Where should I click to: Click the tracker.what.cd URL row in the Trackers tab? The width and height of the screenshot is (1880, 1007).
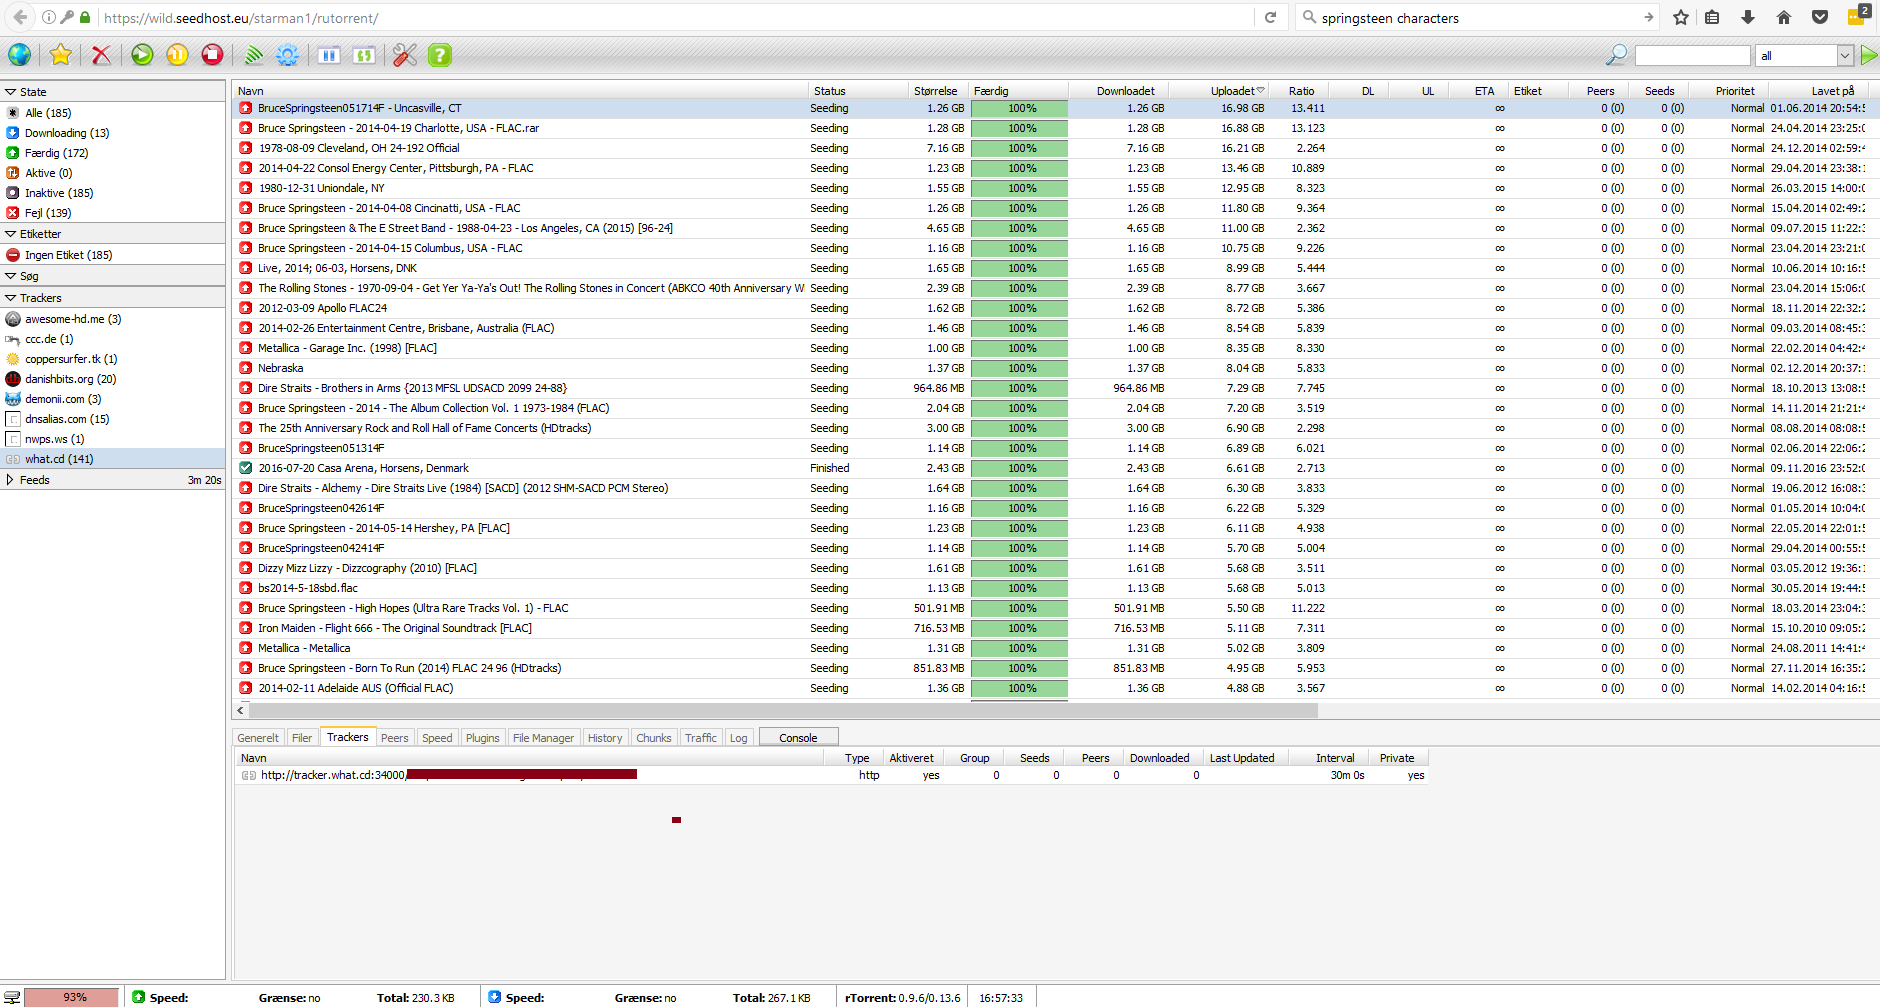(x=830, y=775)
